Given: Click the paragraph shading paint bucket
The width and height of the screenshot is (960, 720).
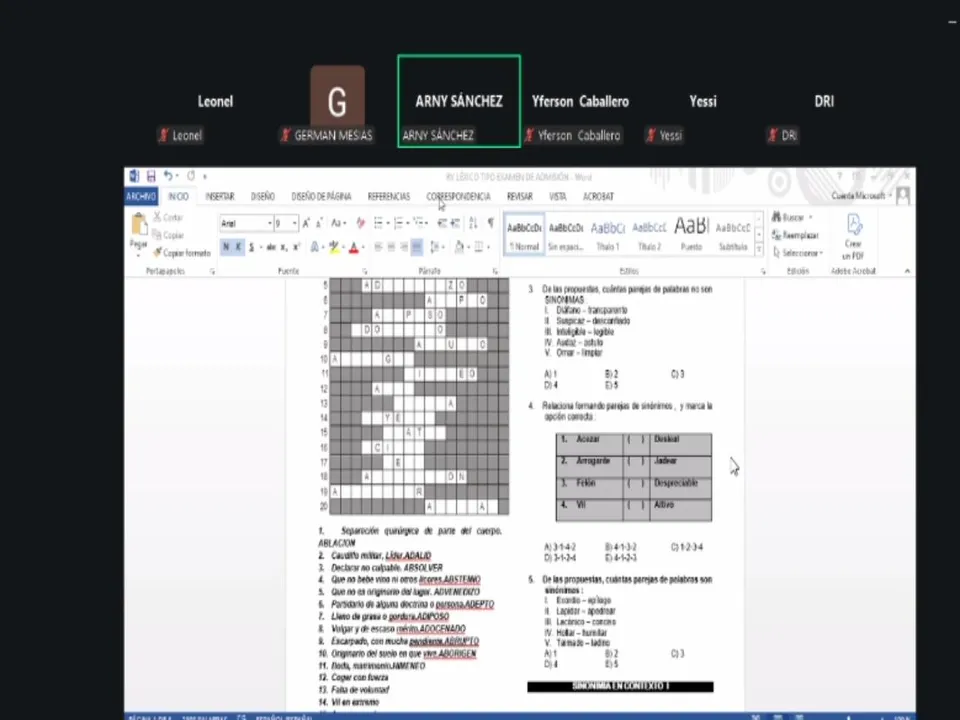Looking at the screenshot, I should point(459,247).
